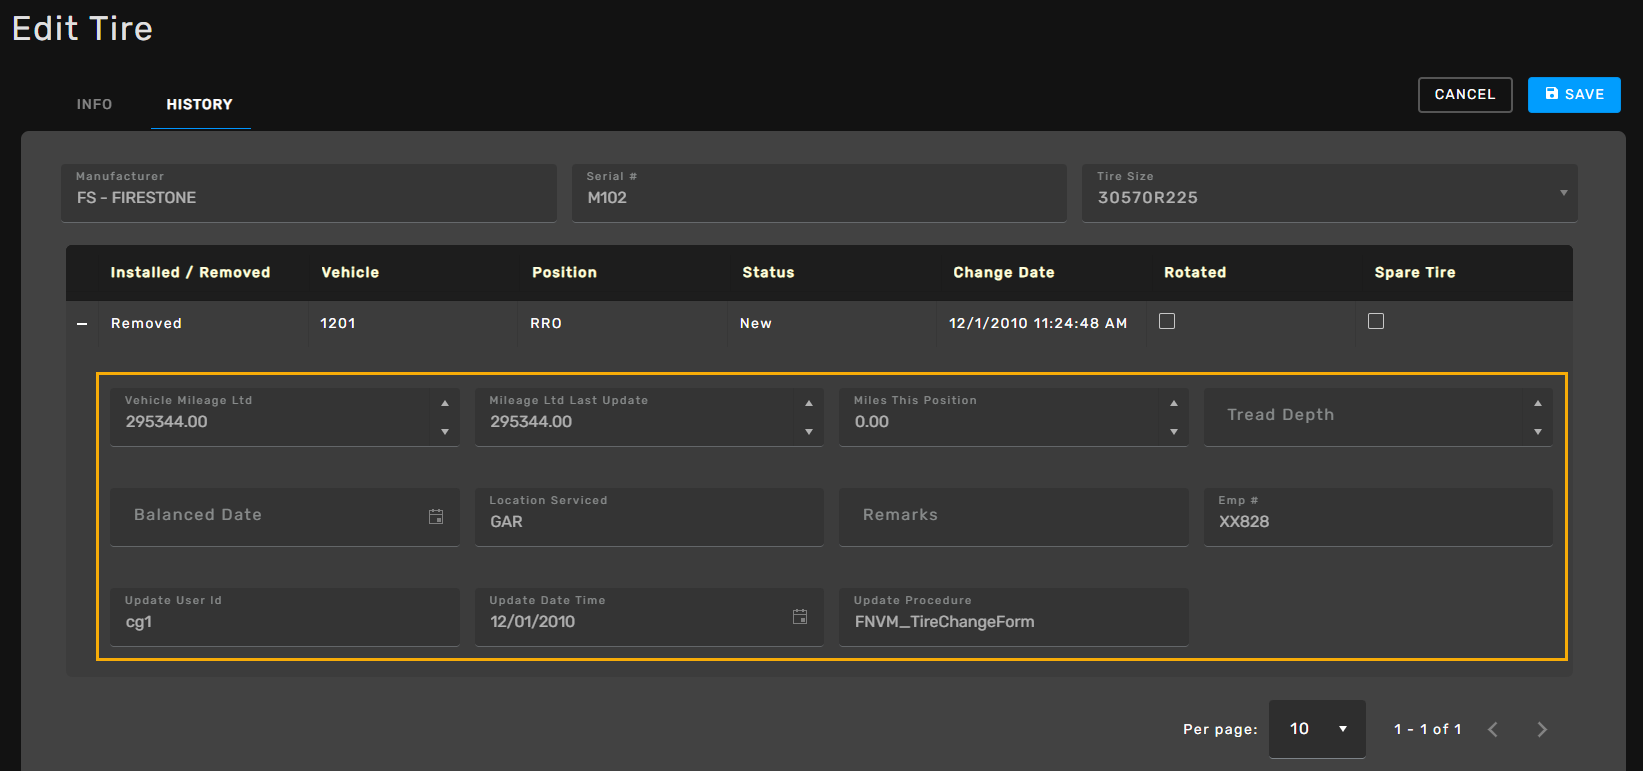This screenshot has width=1643, height=771.
Task: Decrease the Tread Depth value
Action: 1538,432
